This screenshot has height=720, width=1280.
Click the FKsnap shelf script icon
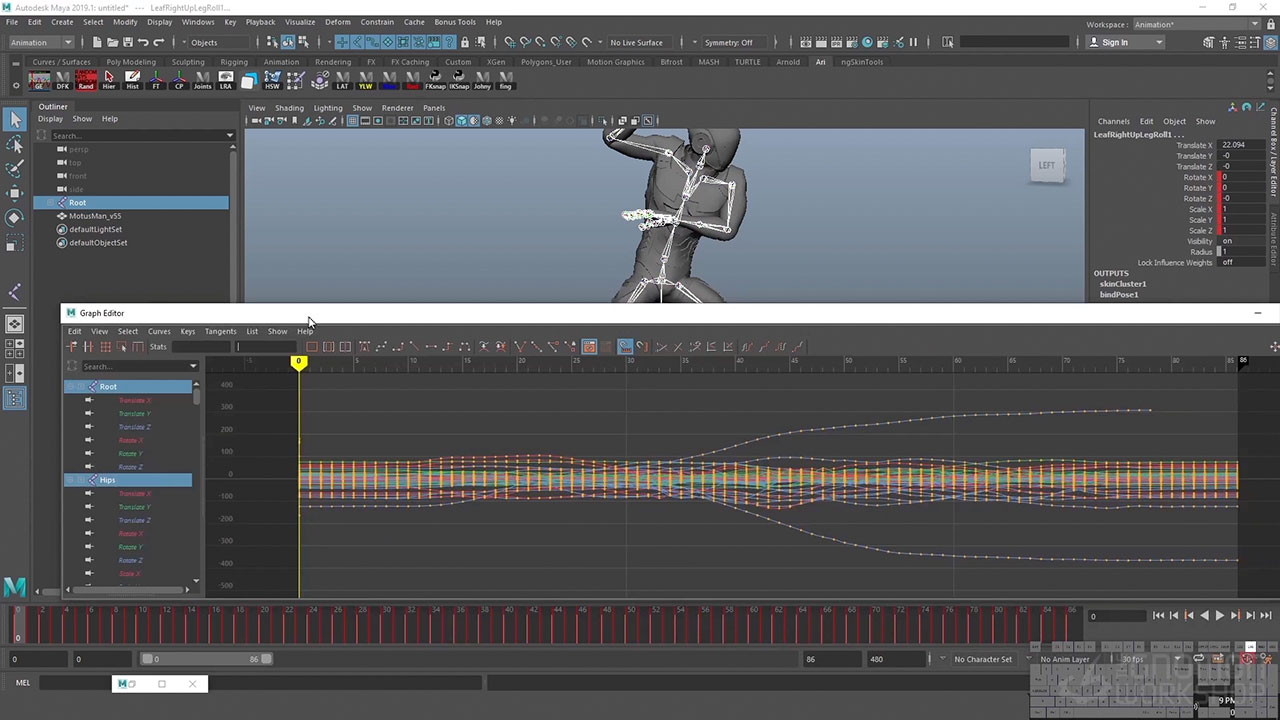pyautogui.click(x=435, y=80)
